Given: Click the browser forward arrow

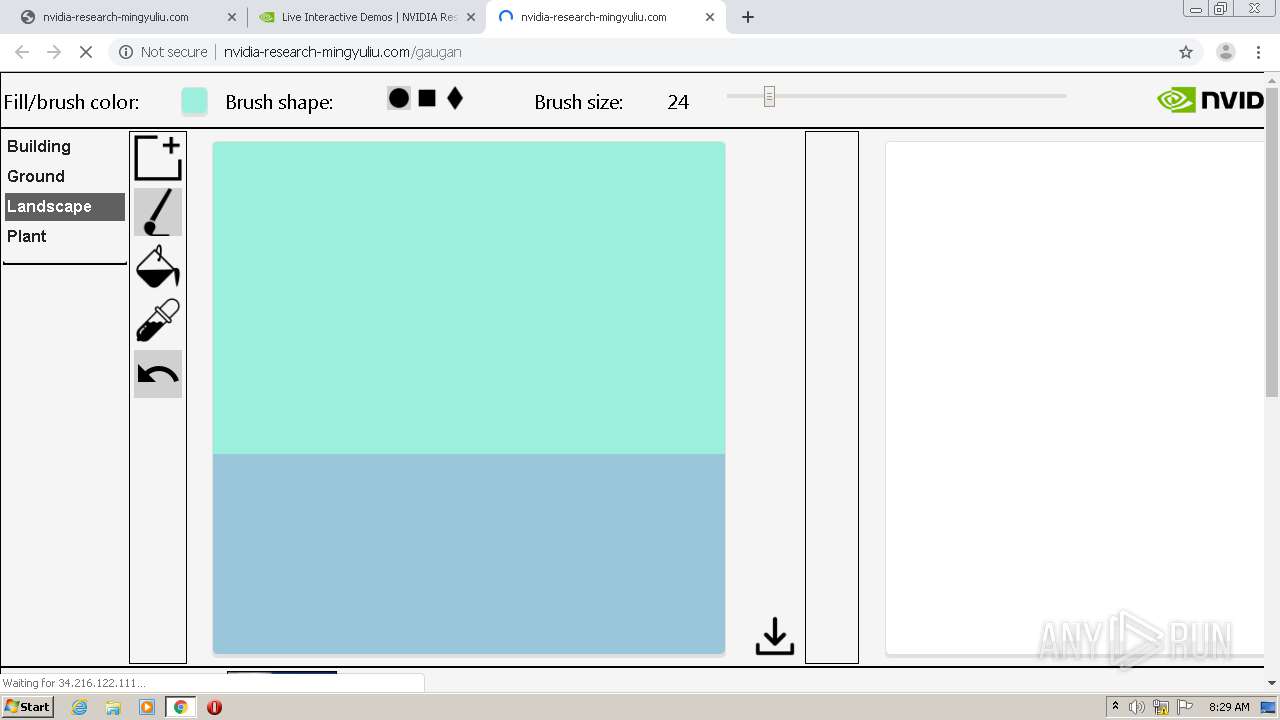Looking at the screenshot, I should [x=54, y=52].
